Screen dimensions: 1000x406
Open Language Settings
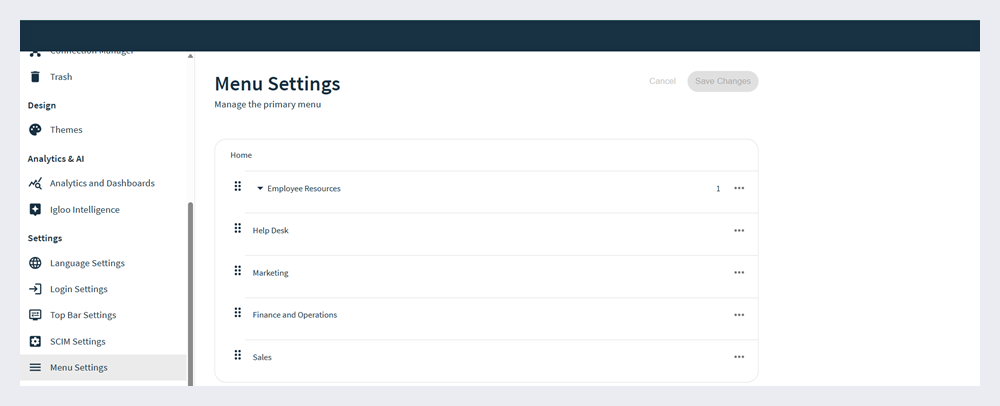point(87,263)
